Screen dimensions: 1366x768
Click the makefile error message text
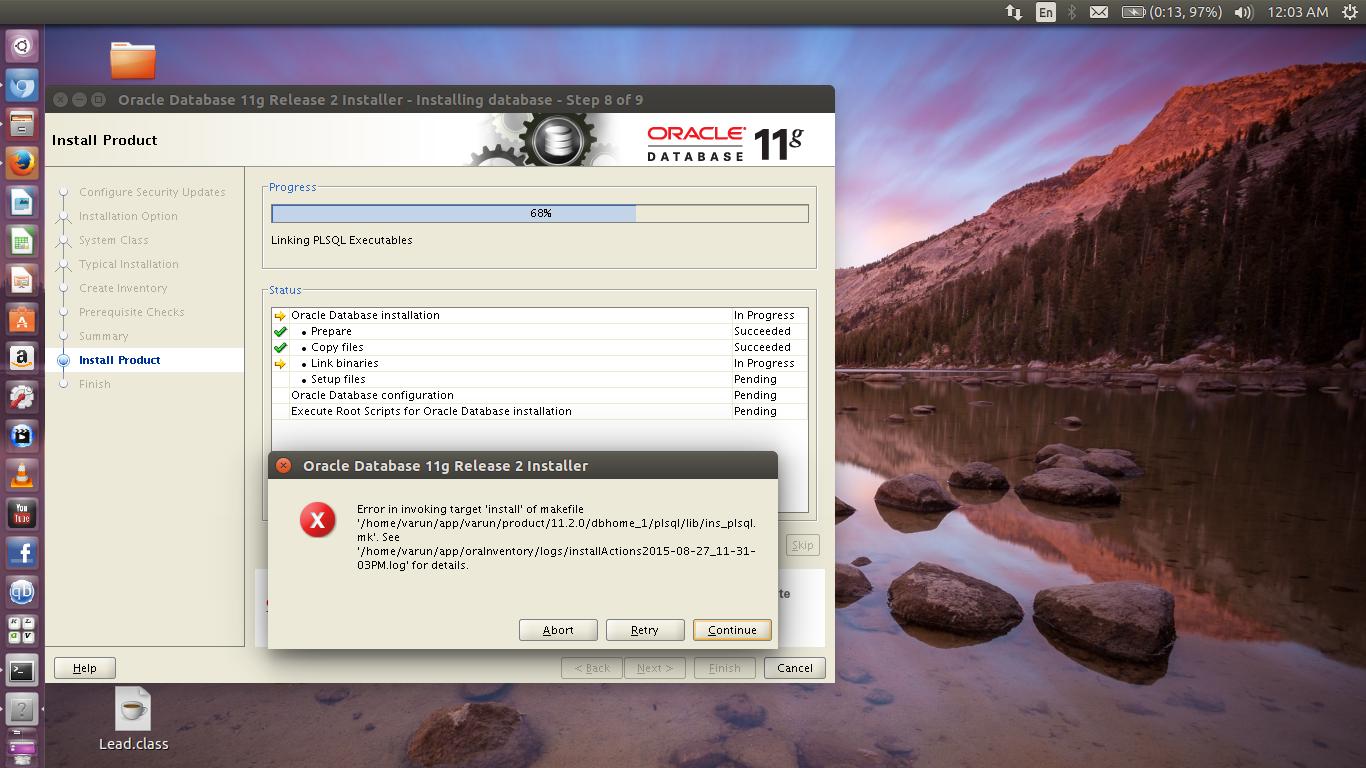(x=556, y=537)
